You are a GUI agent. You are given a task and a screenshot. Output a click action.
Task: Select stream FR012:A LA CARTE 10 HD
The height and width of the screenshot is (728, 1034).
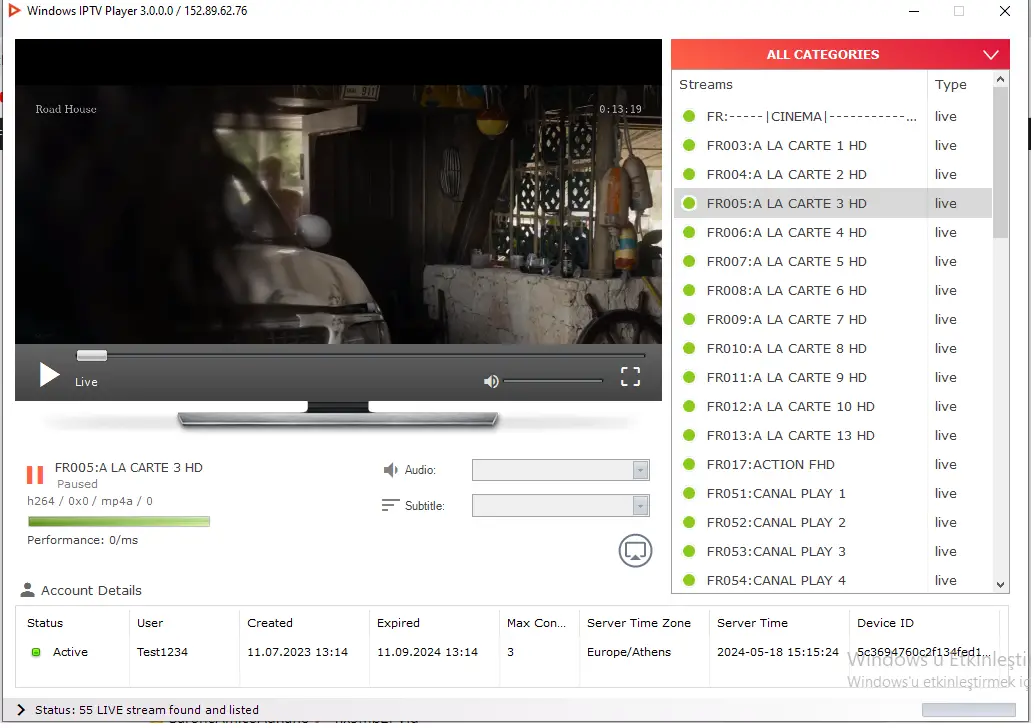click(834, 407)
